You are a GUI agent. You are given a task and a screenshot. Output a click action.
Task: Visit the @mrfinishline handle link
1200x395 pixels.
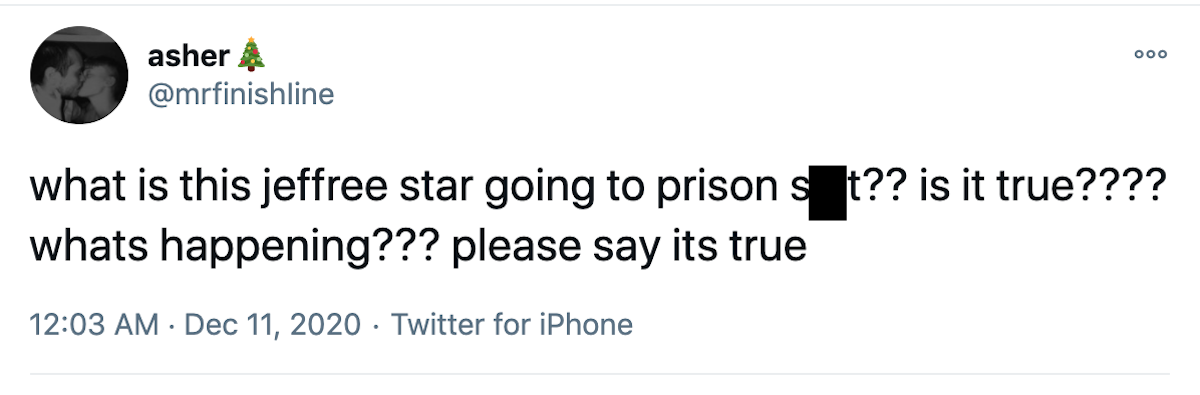coord(241,94)
